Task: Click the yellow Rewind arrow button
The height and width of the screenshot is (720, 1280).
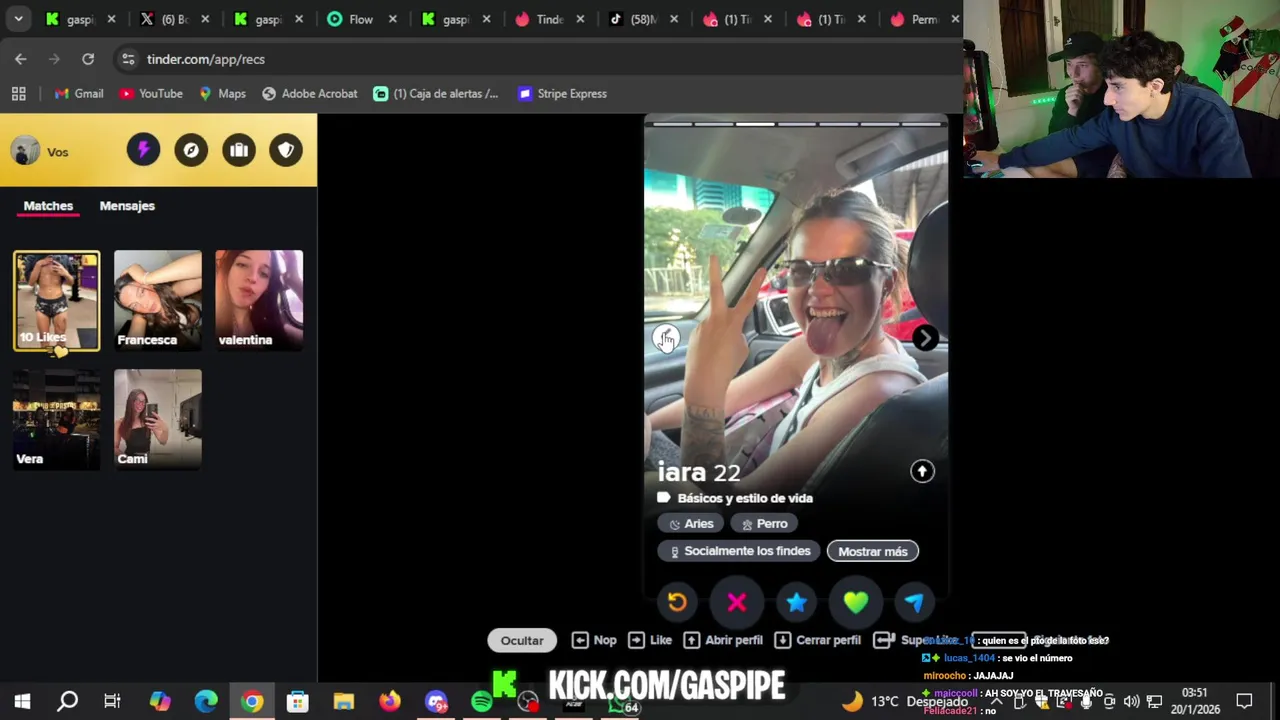Action: pos(677,602)
